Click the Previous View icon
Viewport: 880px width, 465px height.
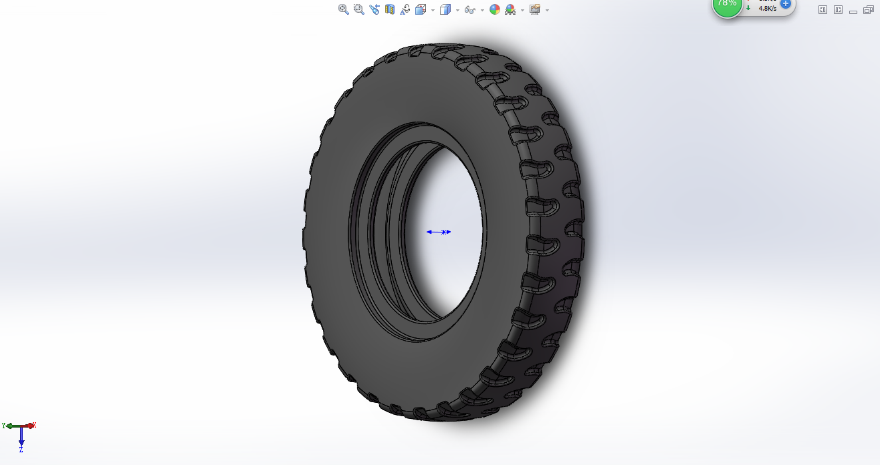[x=374, y=10]
